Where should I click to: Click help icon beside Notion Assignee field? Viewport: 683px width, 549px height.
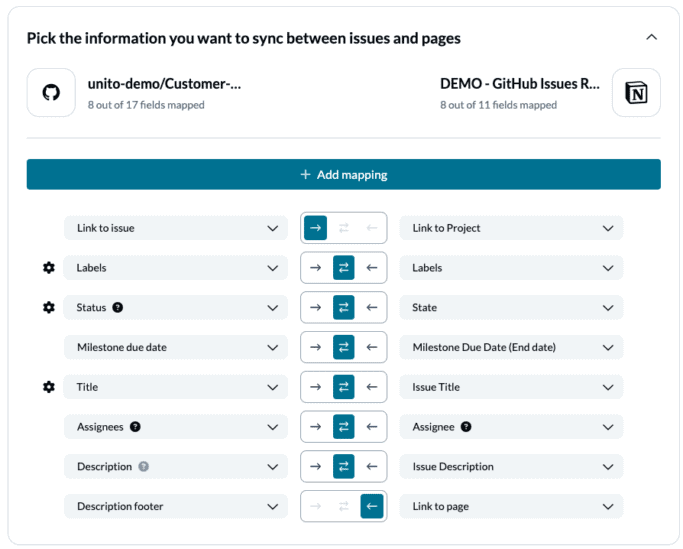pos(466,427)
